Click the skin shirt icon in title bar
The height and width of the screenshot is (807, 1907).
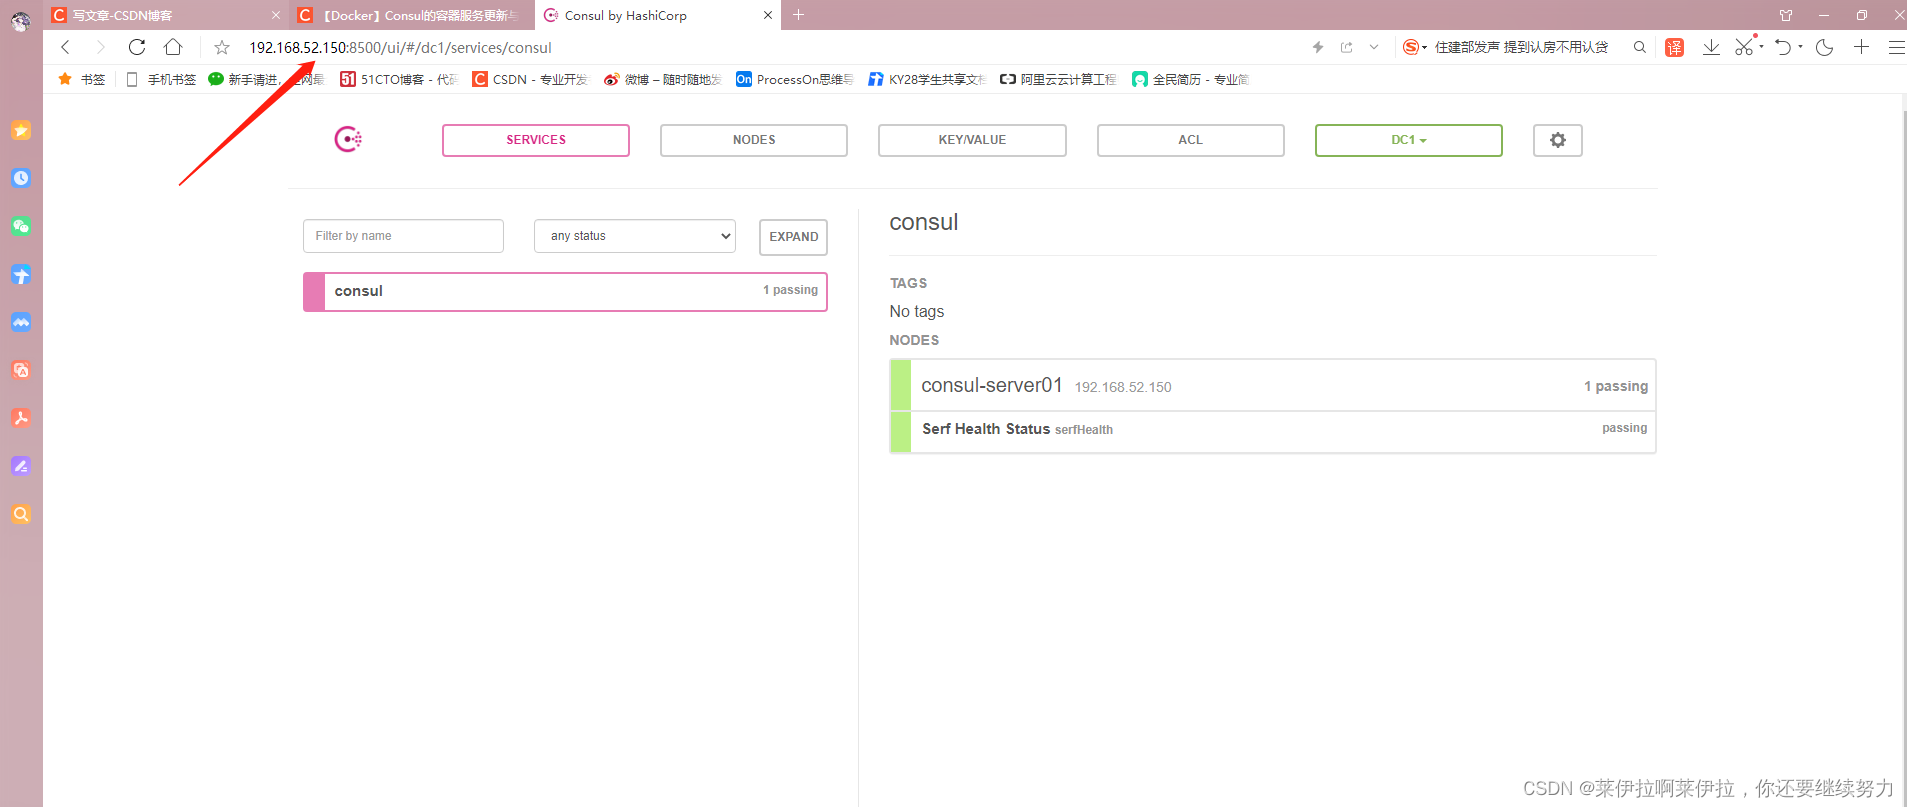(x=1786, y=15)
